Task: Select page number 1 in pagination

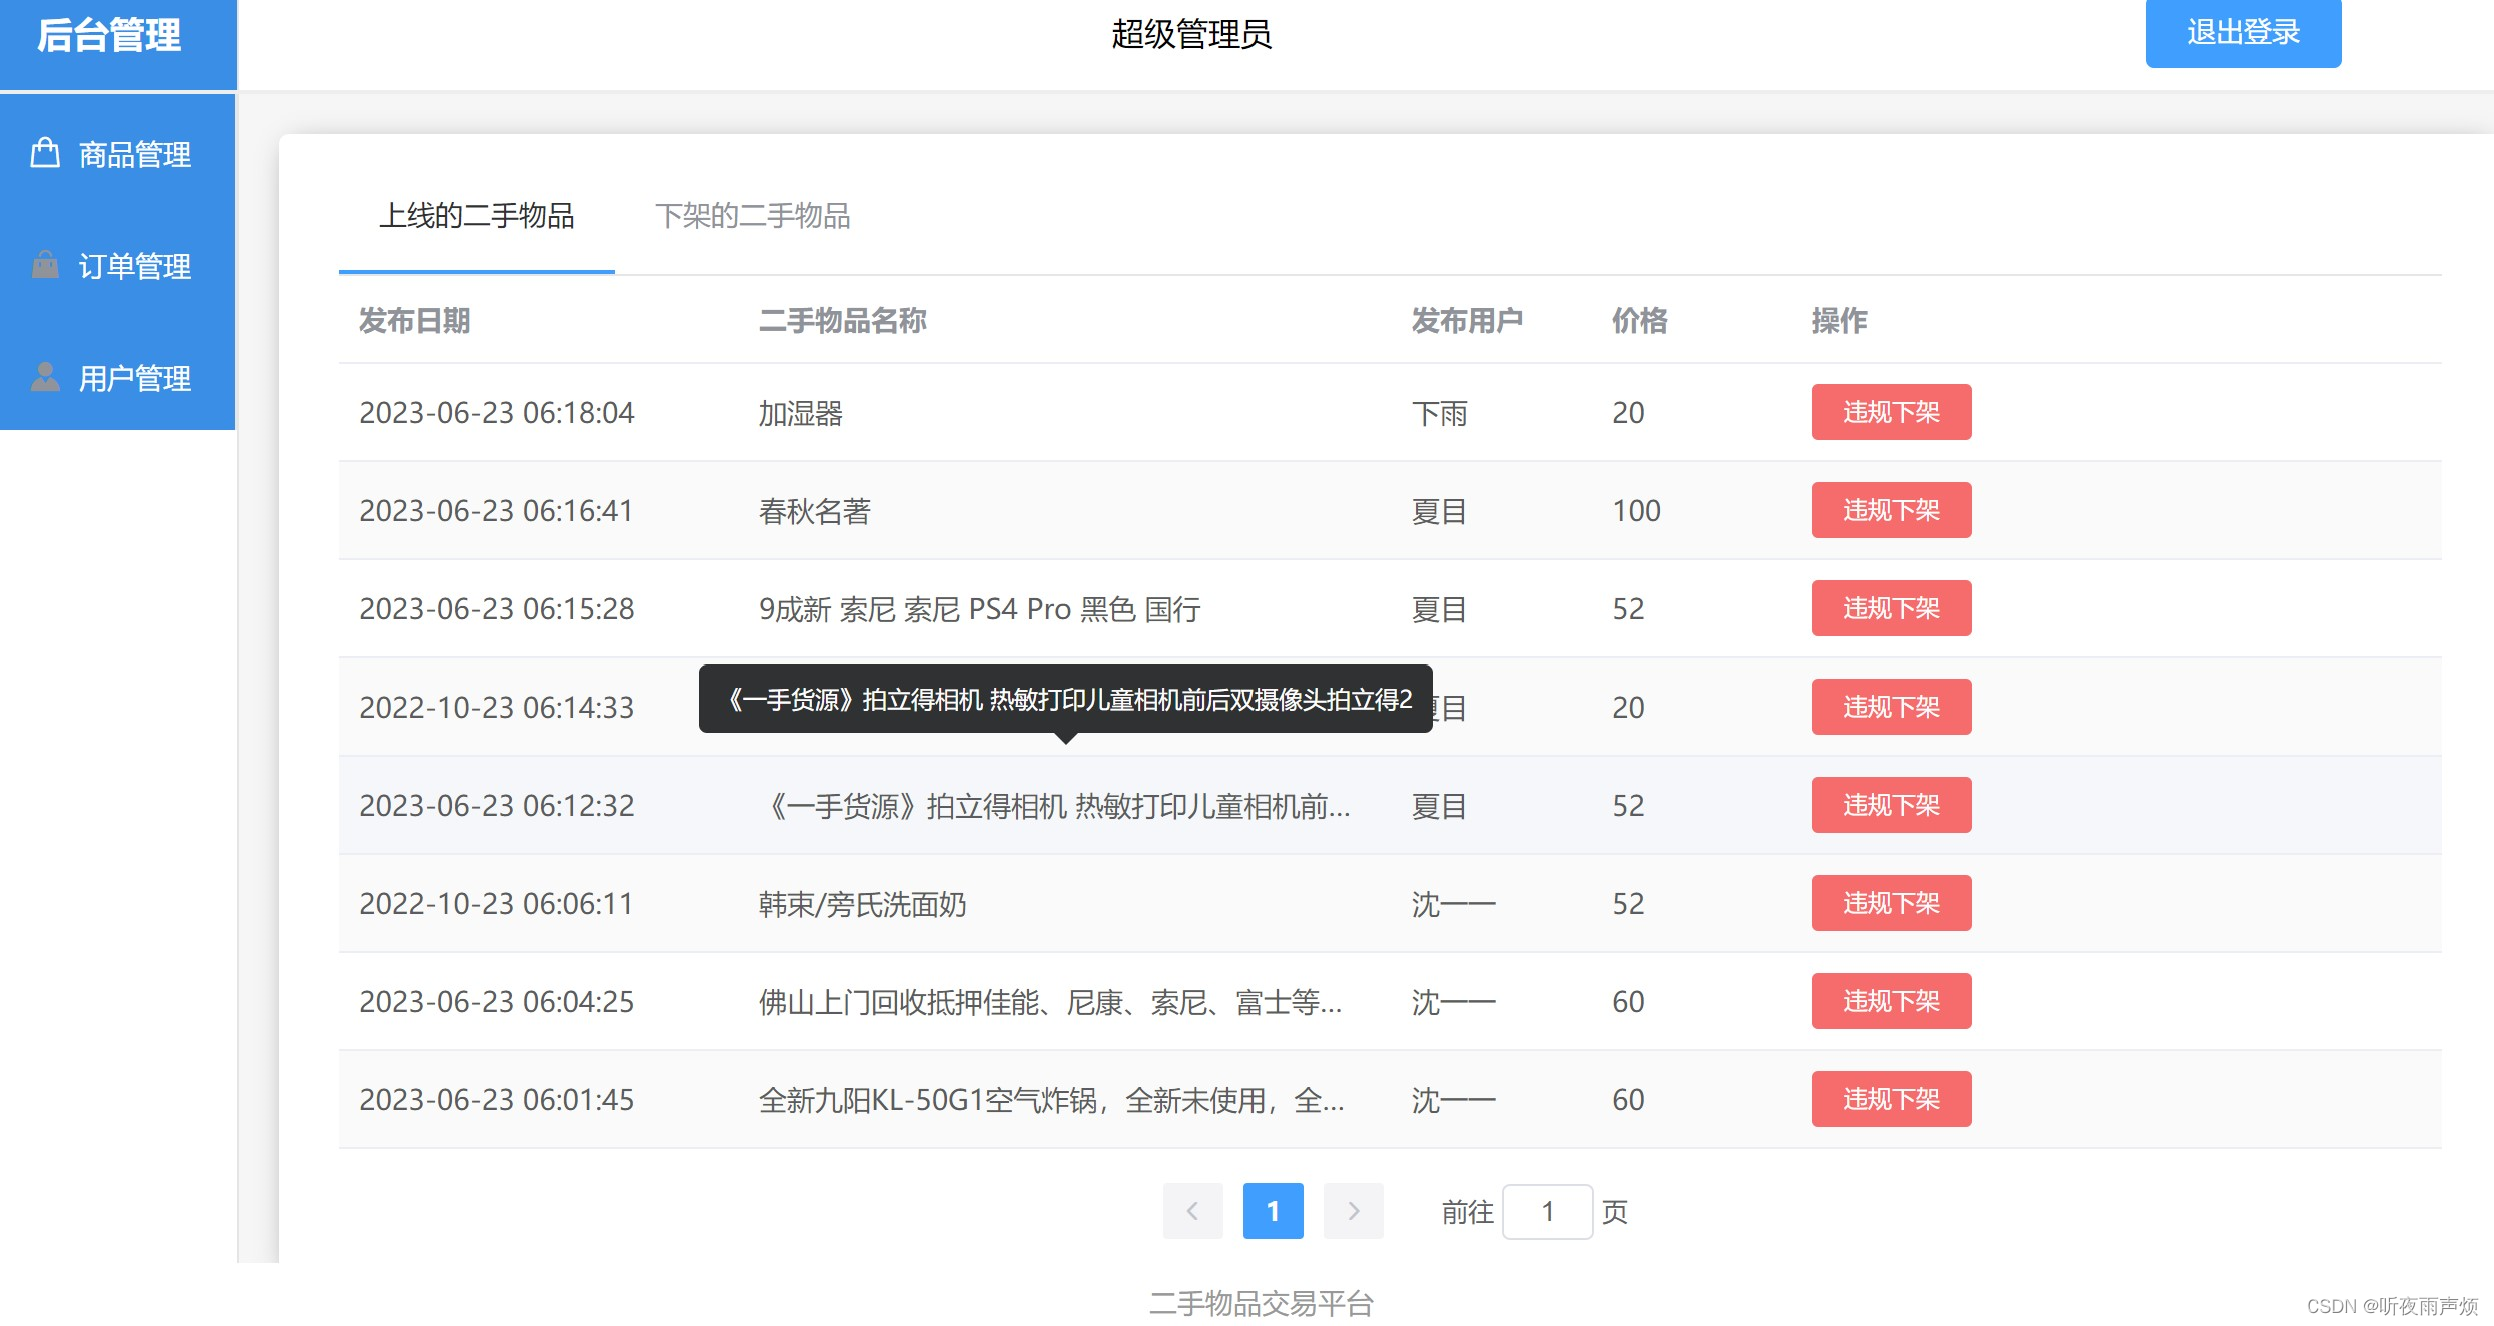Action: click(x=1273, y=1211)
